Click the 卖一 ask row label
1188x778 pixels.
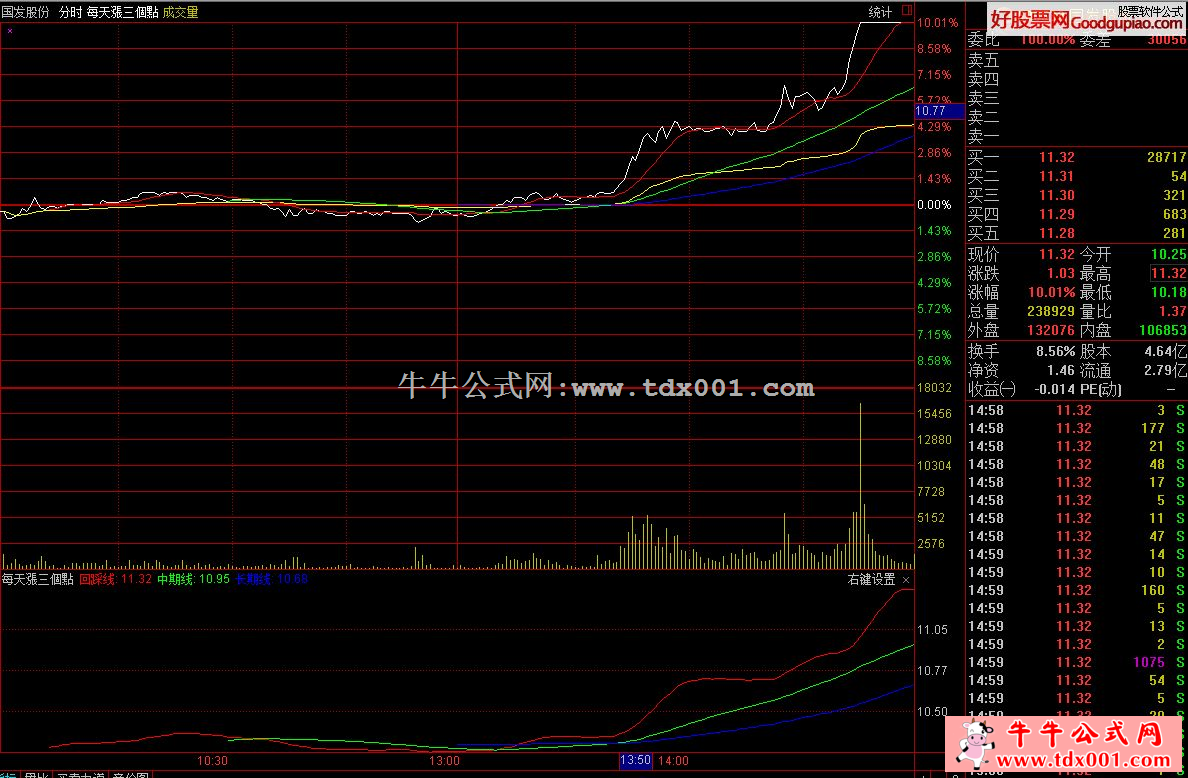(x=983, y=137)
